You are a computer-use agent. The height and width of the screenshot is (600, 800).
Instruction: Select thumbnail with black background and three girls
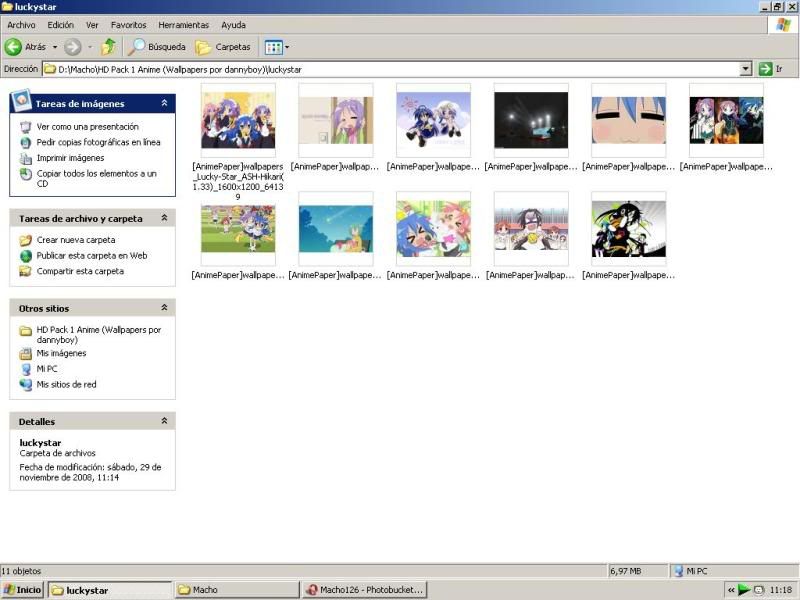(x=727, y=120)
